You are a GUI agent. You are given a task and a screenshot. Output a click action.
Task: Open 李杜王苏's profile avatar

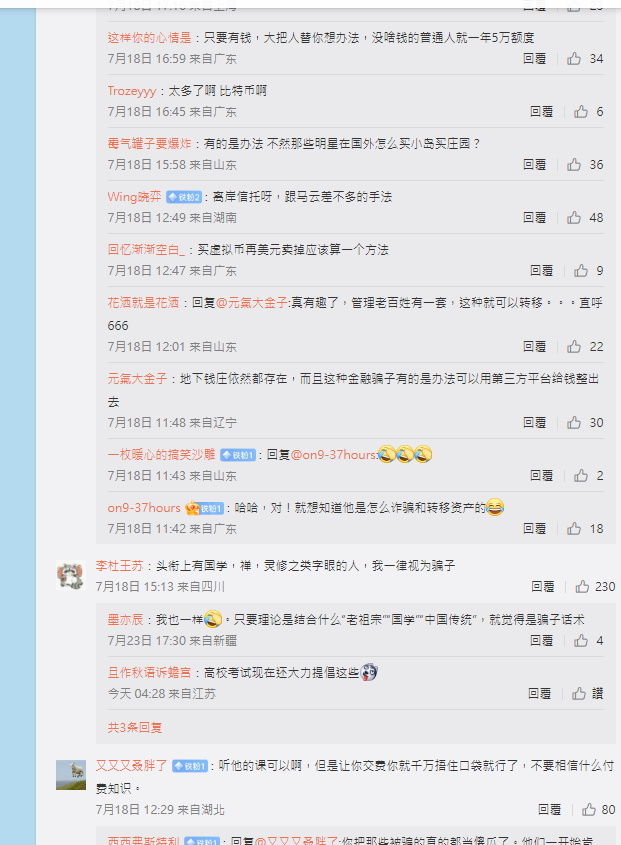coord(71,575)
